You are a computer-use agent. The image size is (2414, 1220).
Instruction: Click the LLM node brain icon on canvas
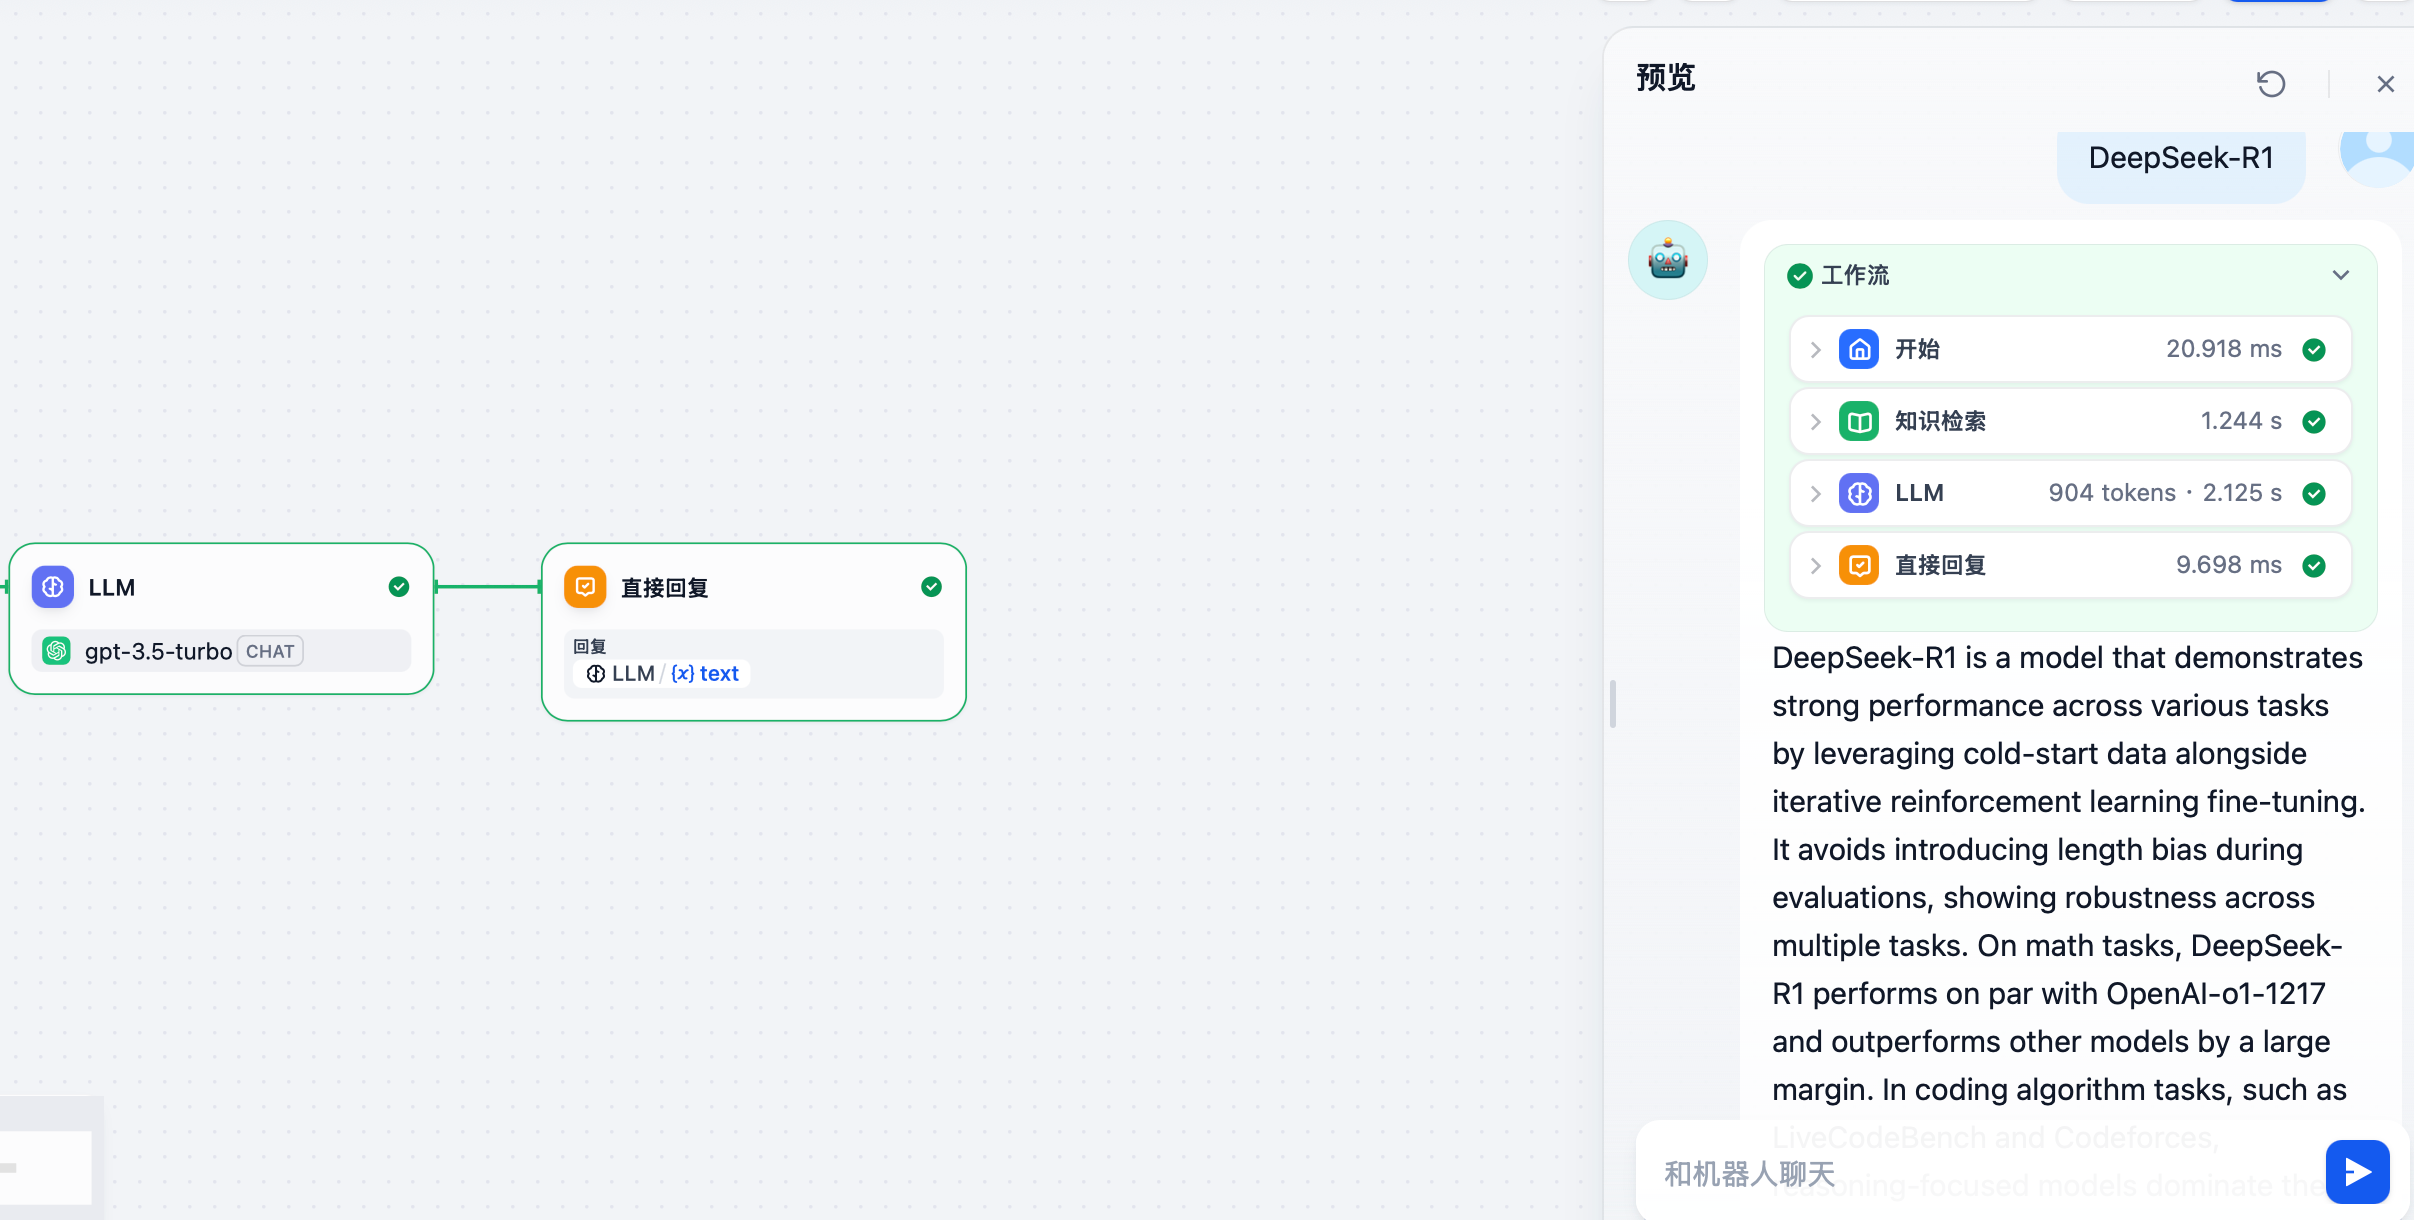pos(53,587)
